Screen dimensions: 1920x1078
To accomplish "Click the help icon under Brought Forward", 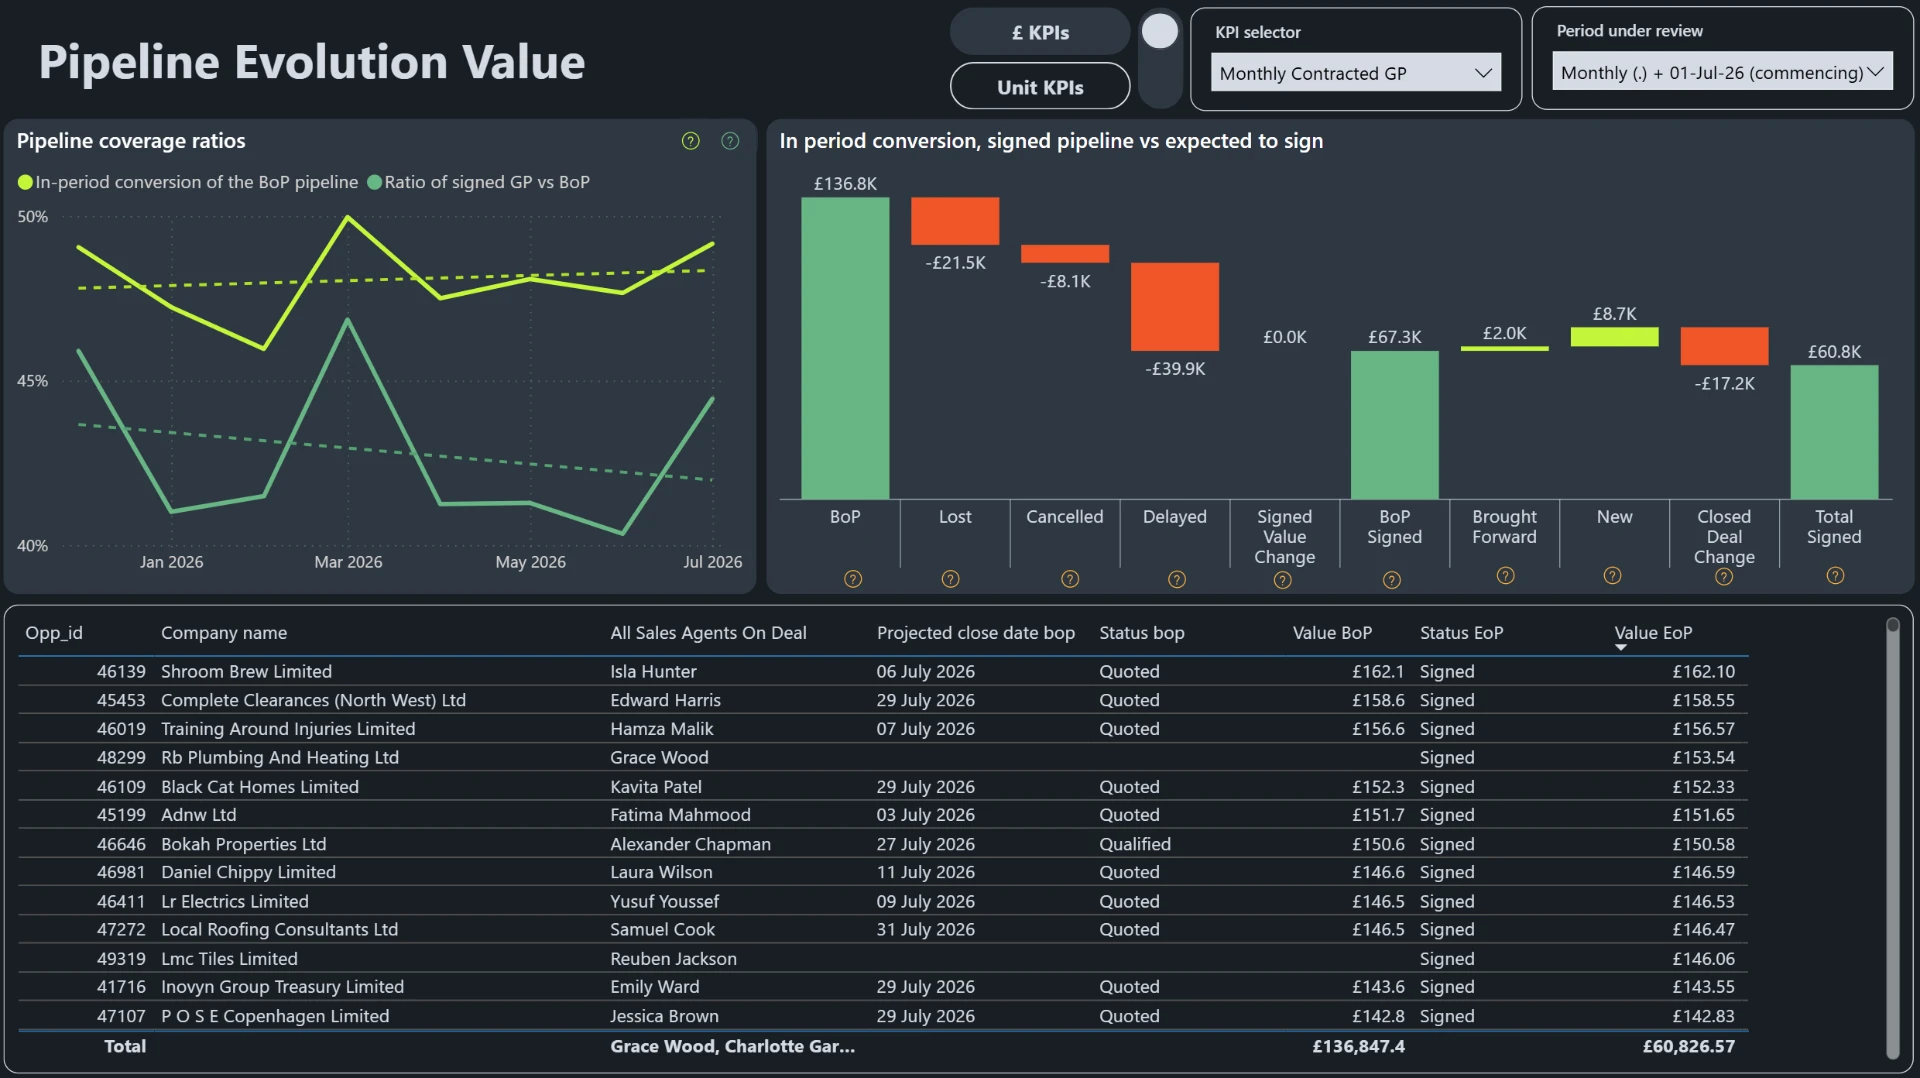I will point(1505,576).
